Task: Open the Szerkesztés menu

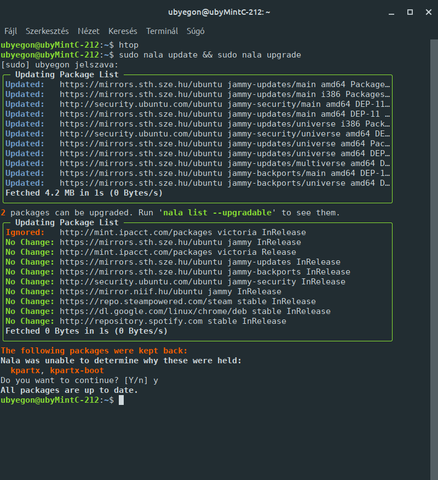Action: point(47,31)
